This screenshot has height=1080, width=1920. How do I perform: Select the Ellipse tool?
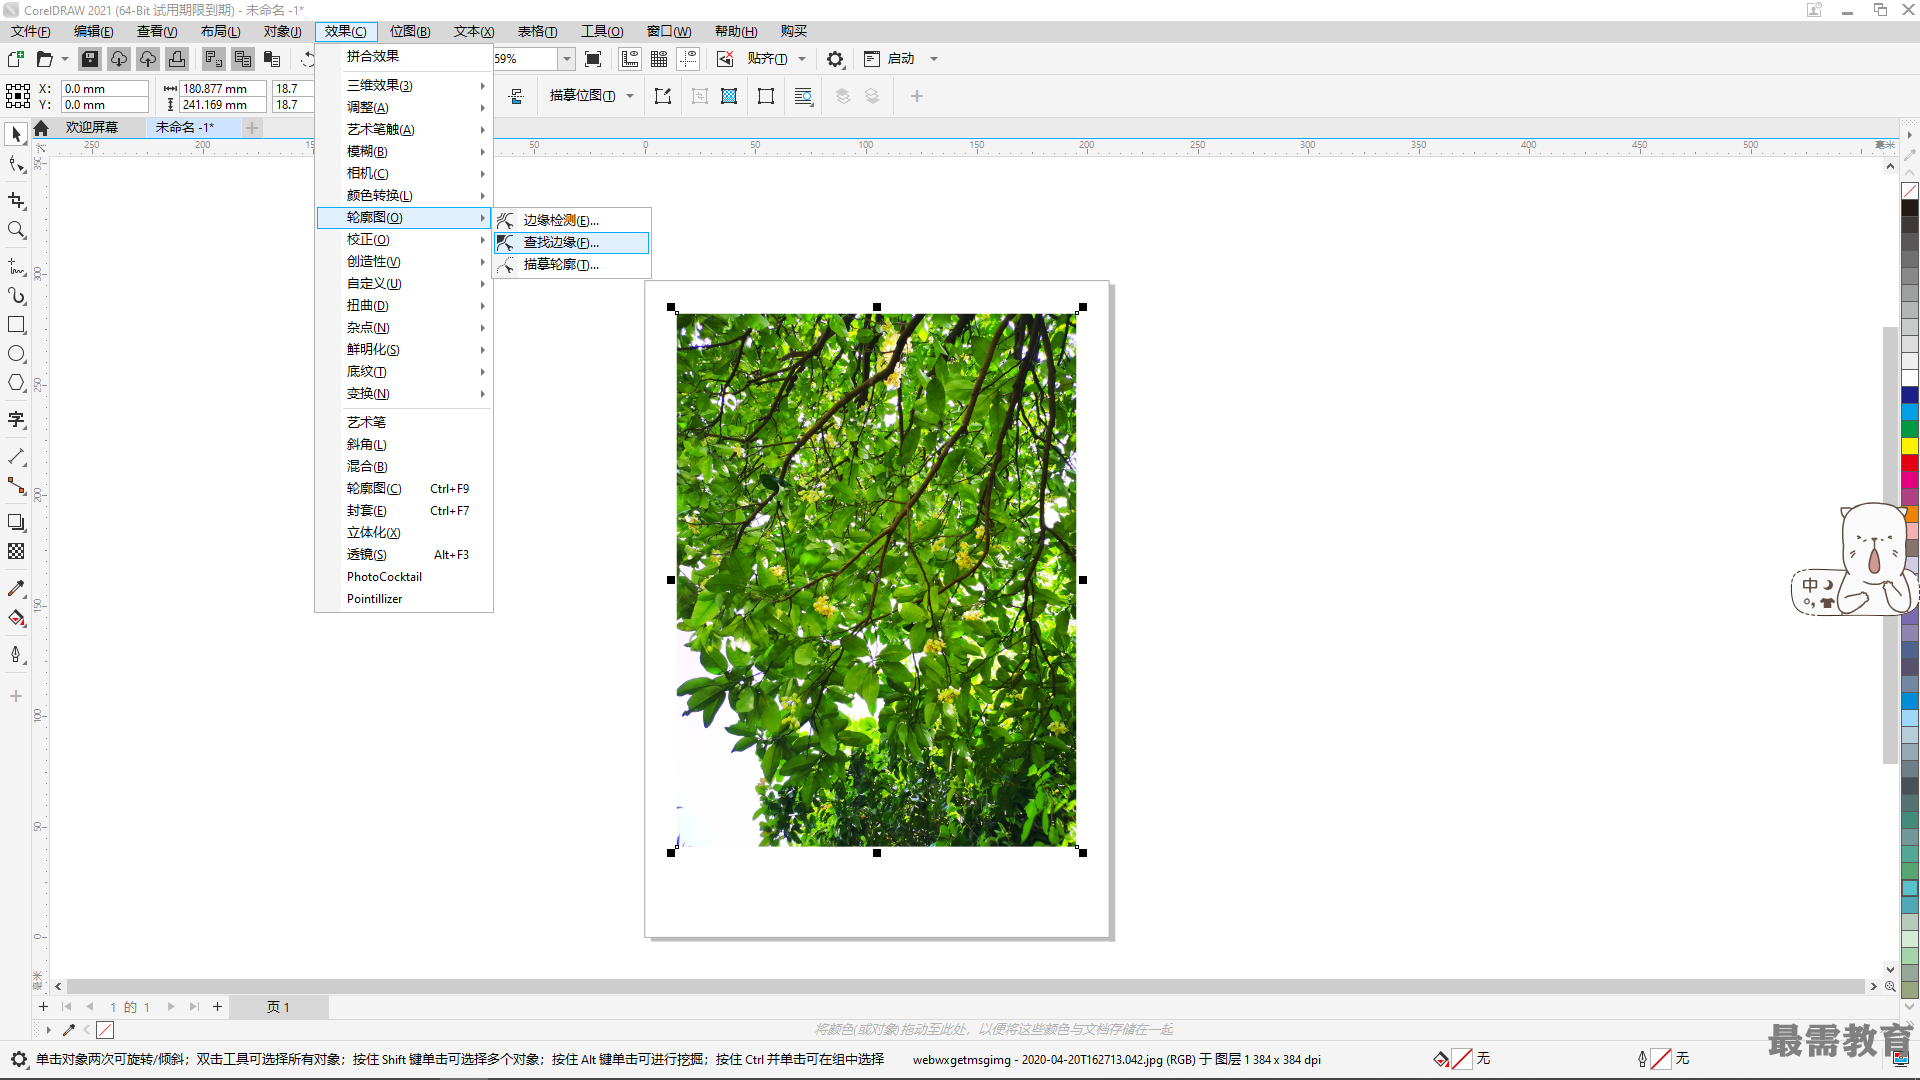[x=16, y=354]
